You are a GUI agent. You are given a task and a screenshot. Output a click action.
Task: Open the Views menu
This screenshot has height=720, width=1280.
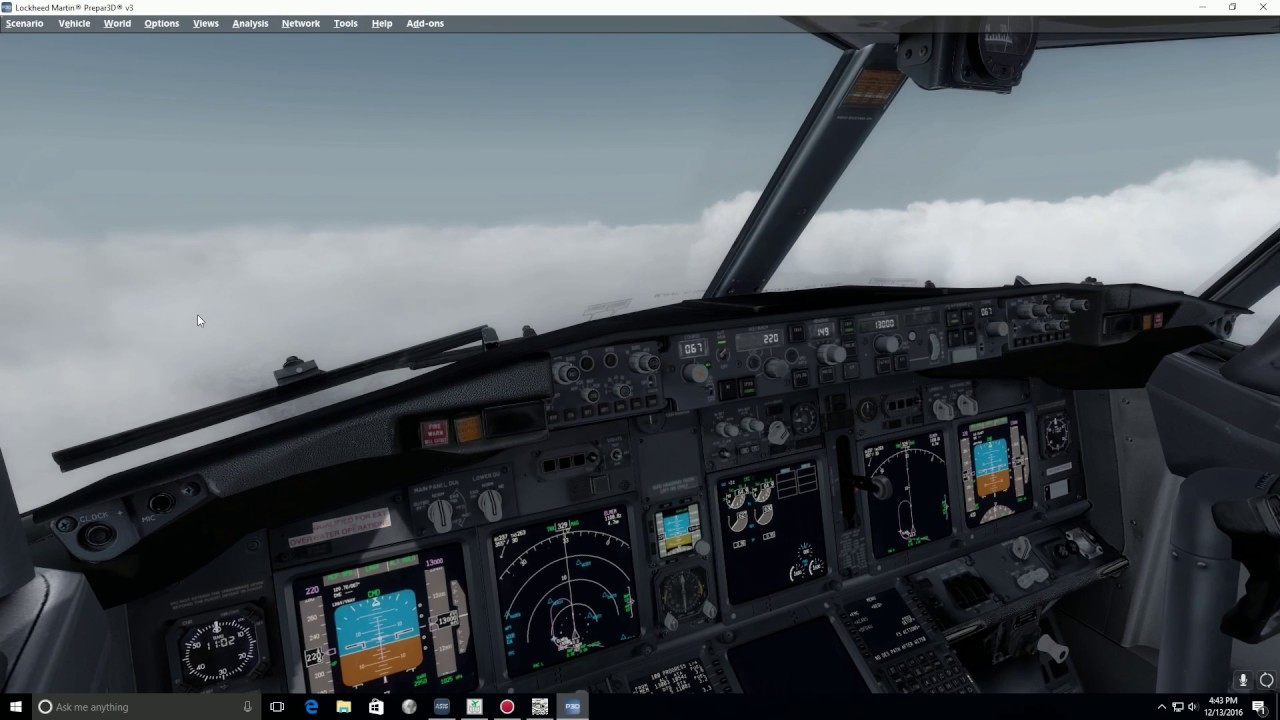[205, 23]
